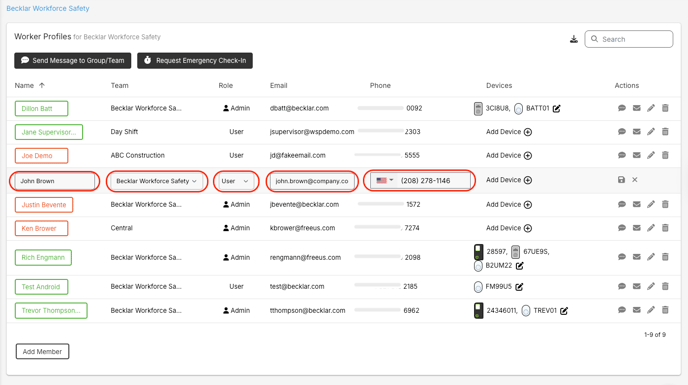The width and height of the screenshot is (688, 385).
Task: Open the Team dropdown for John Brown
Action: (x=157, y=181)
